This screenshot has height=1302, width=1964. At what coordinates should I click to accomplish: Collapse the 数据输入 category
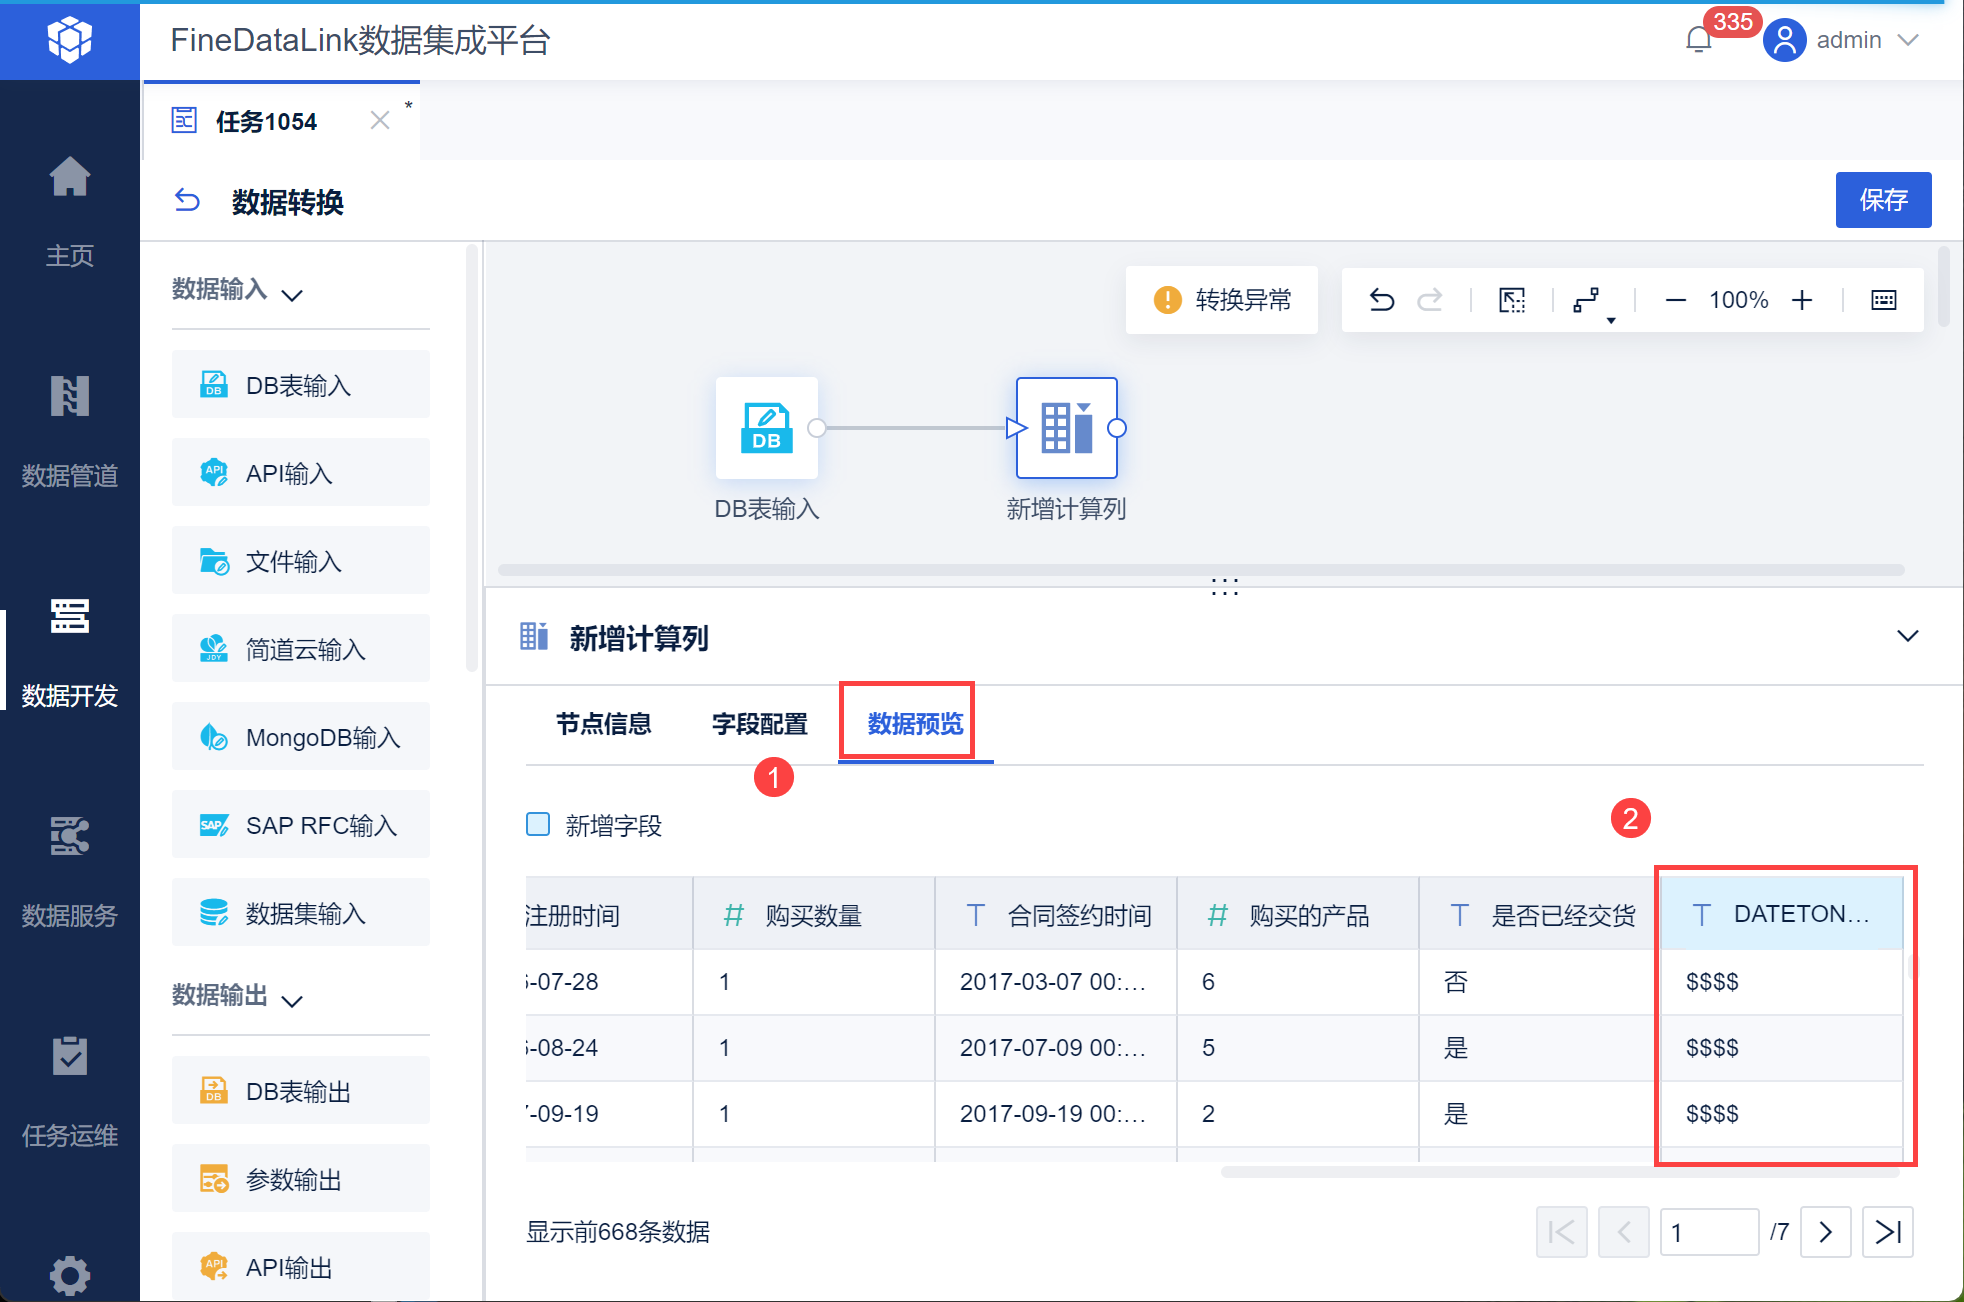292,295
